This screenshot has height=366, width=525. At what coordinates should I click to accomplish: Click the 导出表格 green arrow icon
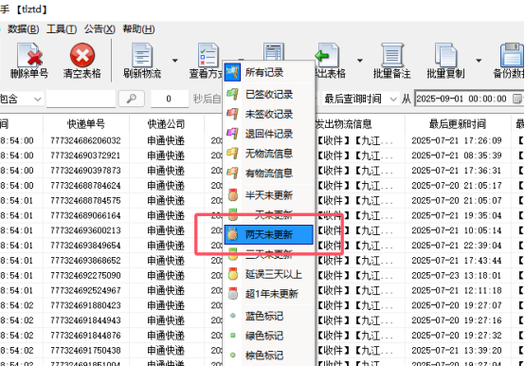[x=328, y=54]
